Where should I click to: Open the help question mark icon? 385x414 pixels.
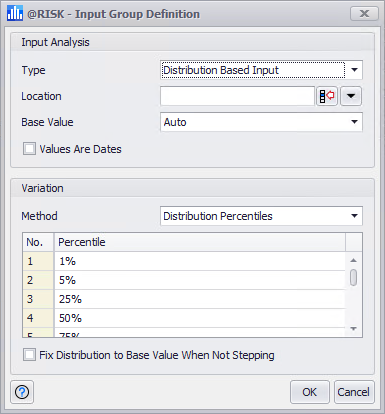(x=22, y=392)
